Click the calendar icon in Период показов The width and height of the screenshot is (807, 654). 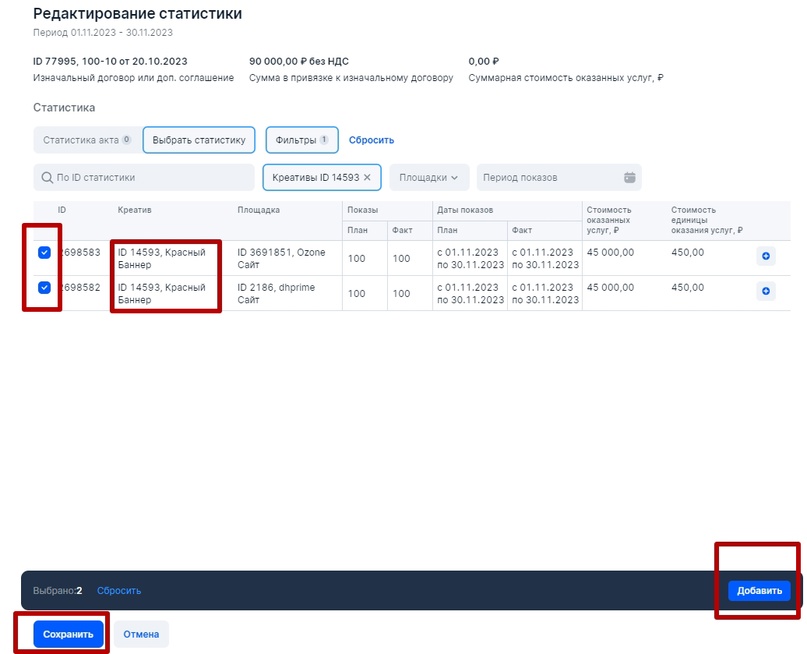[x=629, y=178]
